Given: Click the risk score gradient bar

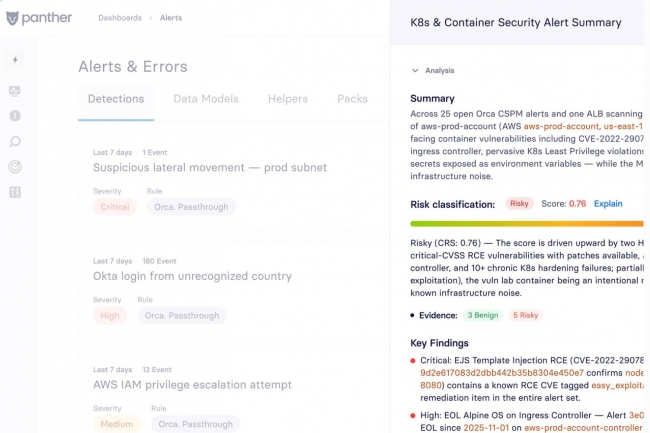Looking at the screenshot, I should tap(526, 224).
